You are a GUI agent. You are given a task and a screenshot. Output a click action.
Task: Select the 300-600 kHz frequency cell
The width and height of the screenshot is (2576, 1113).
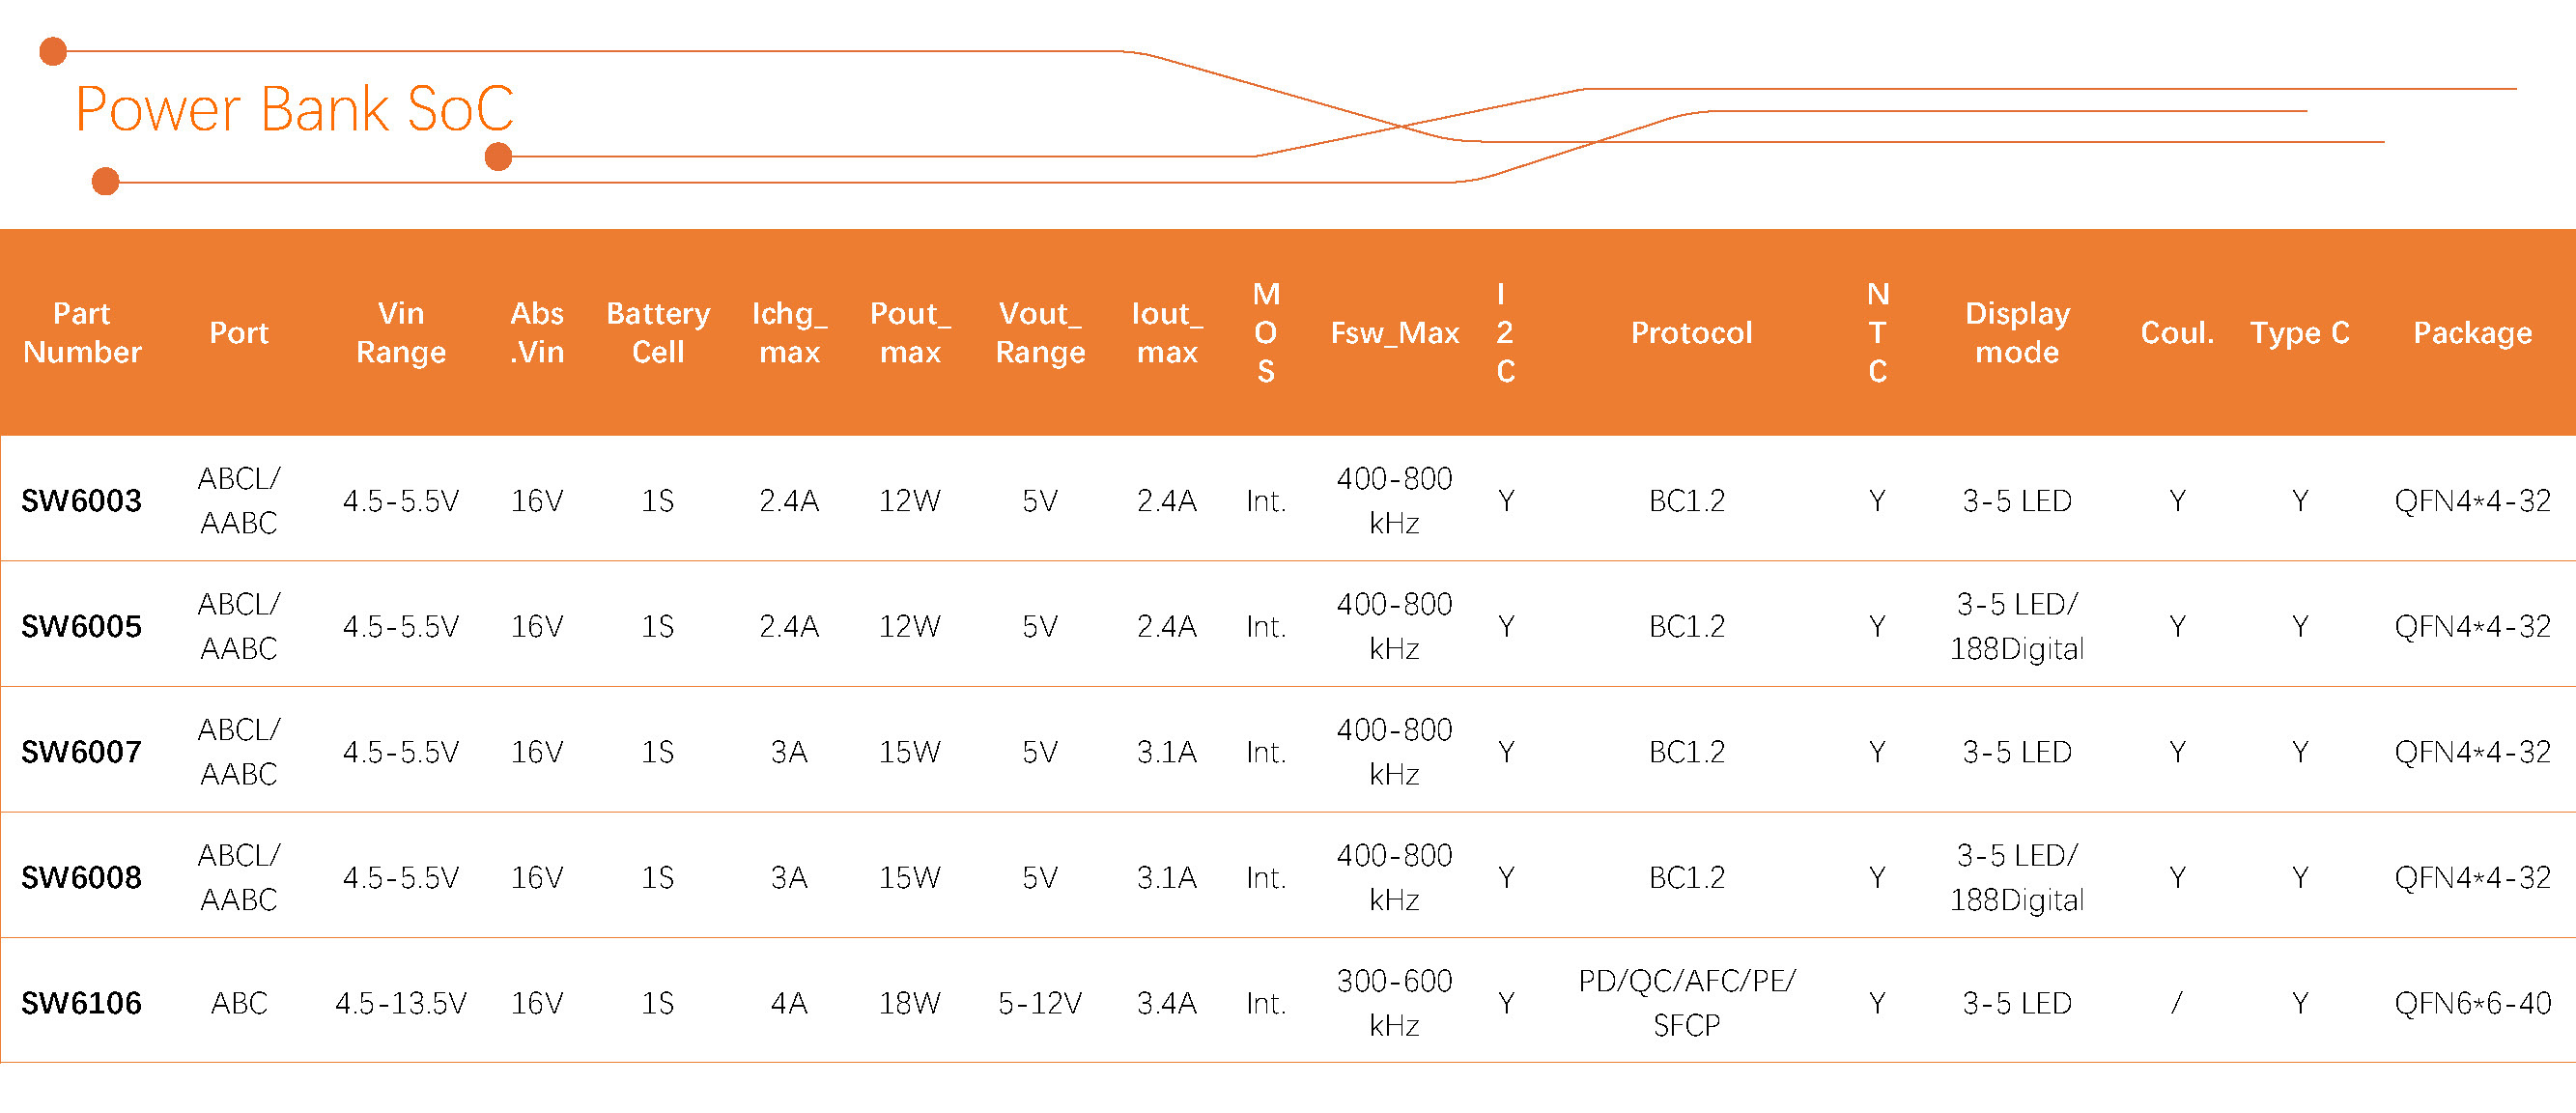[1394, 1003]
